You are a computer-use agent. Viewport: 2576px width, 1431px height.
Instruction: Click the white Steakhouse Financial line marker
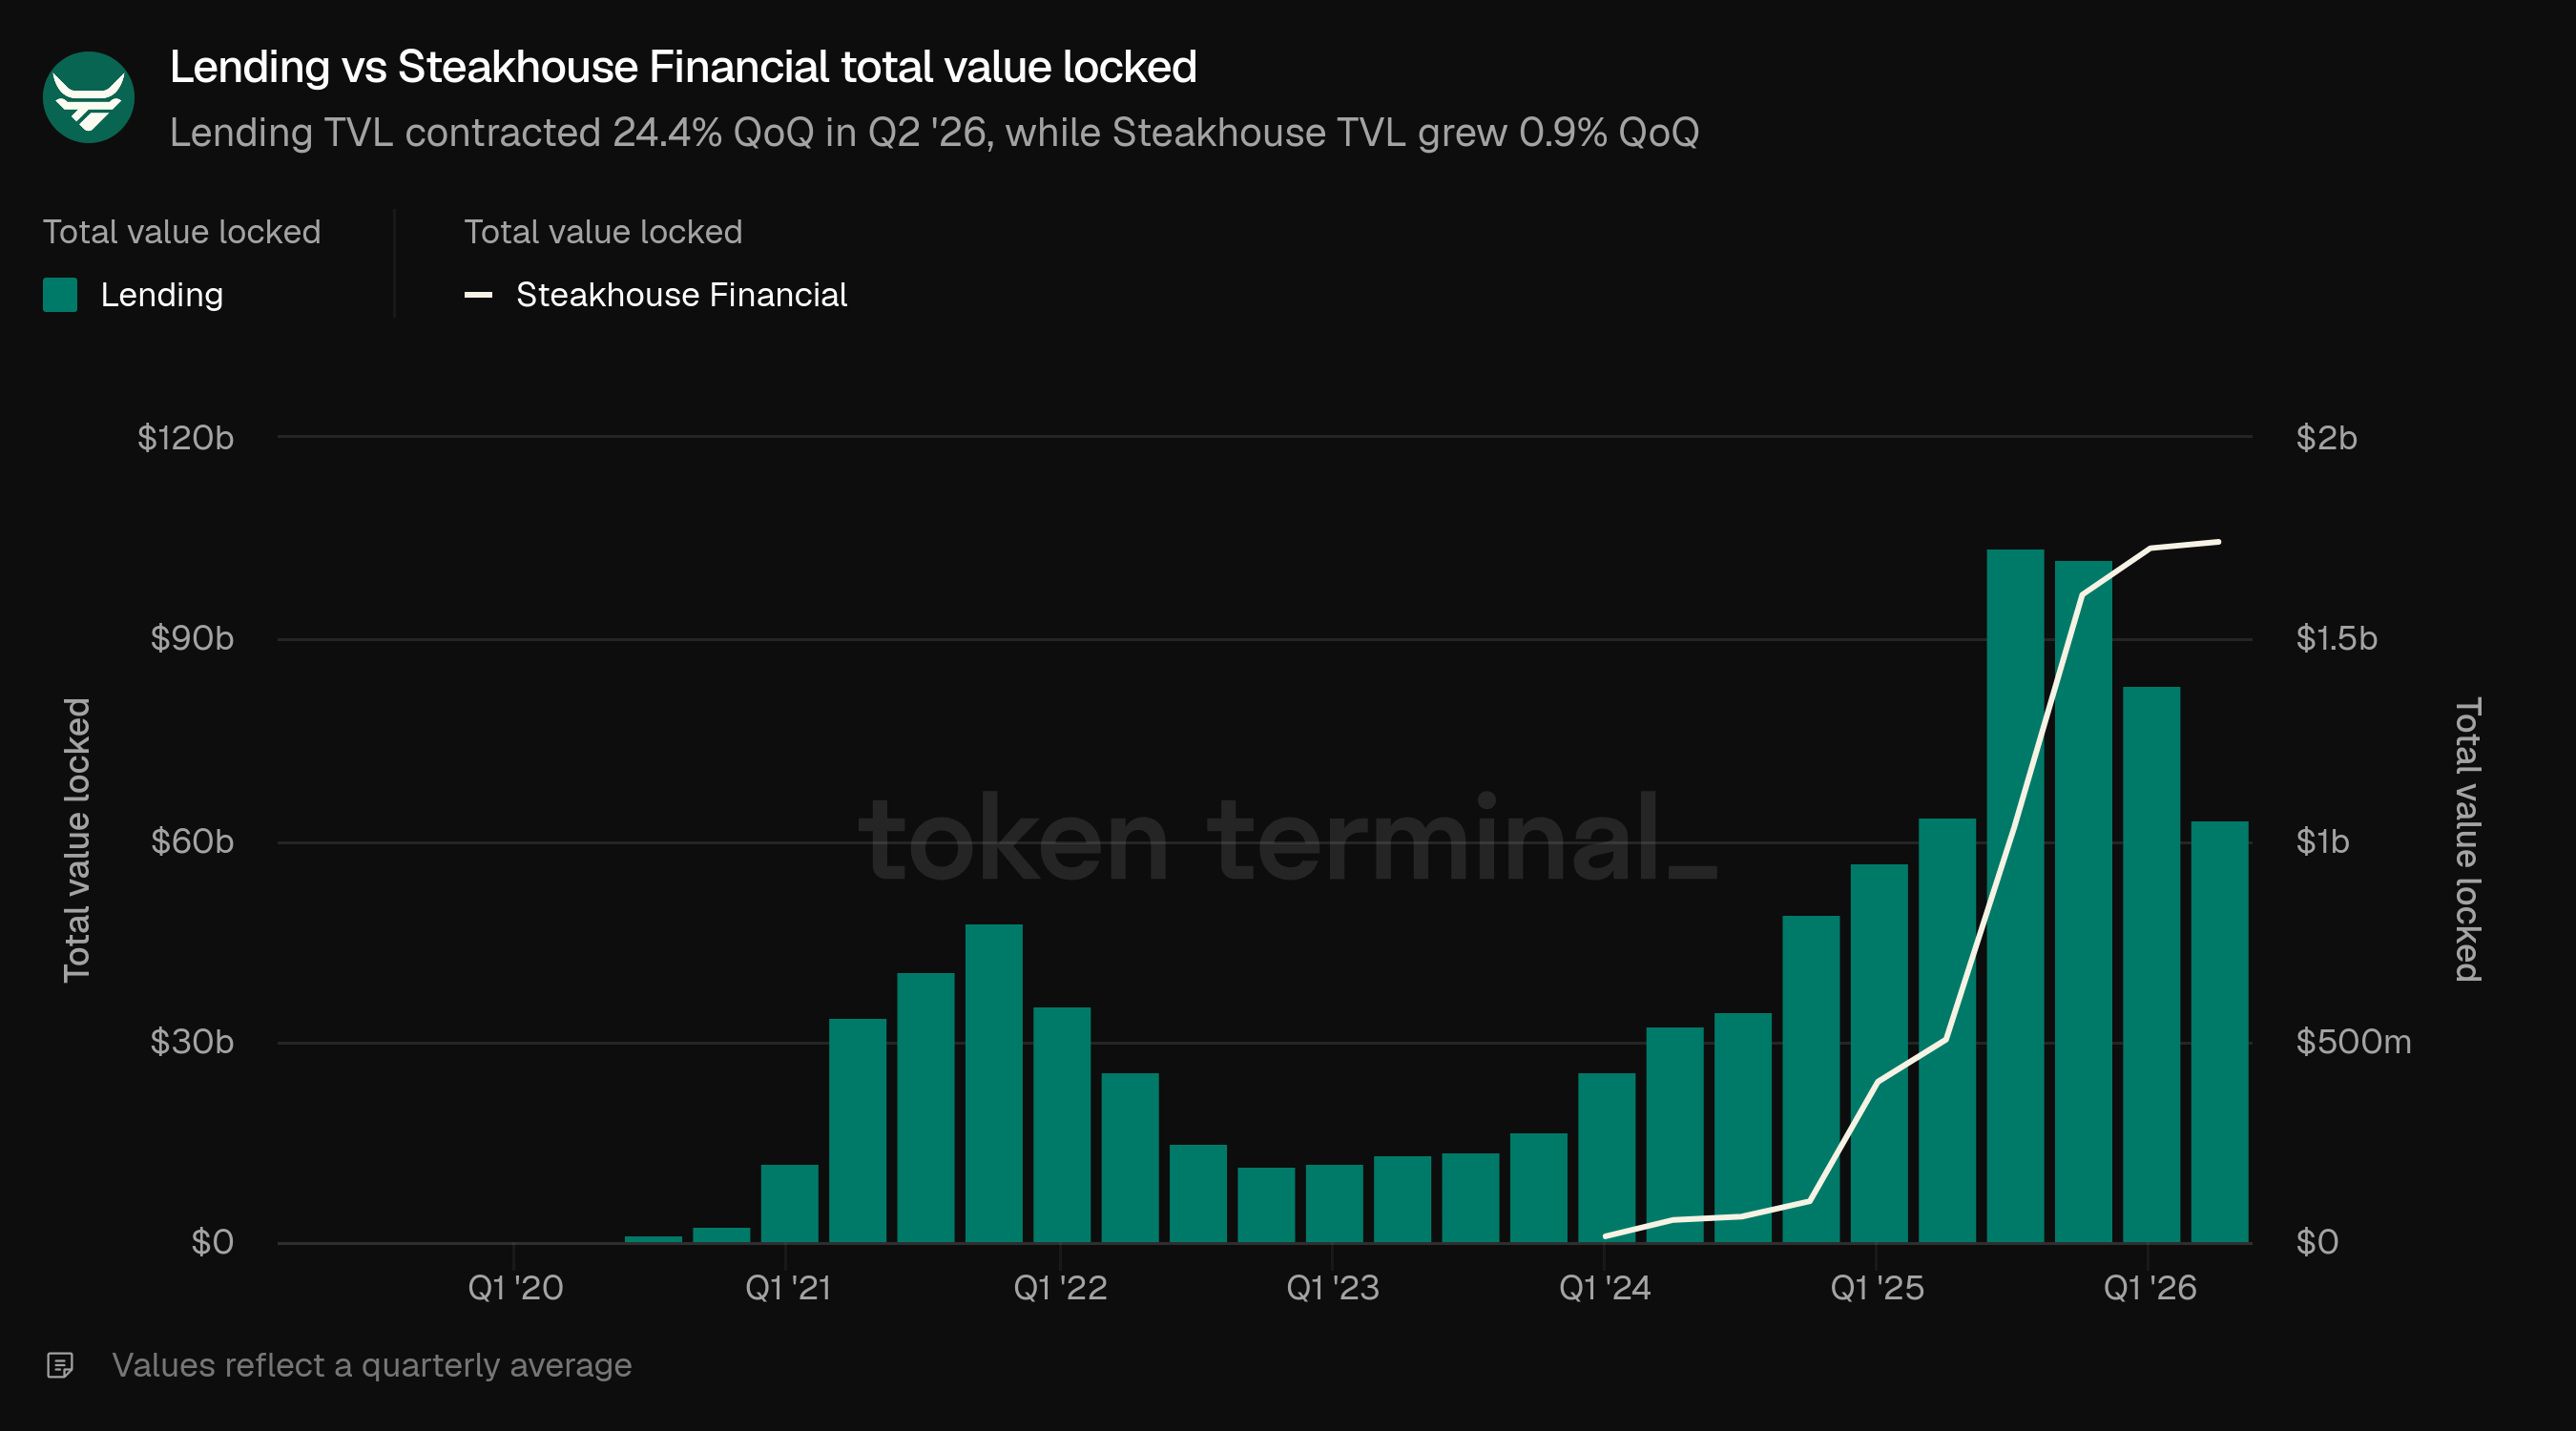click(x=478, y=295)
